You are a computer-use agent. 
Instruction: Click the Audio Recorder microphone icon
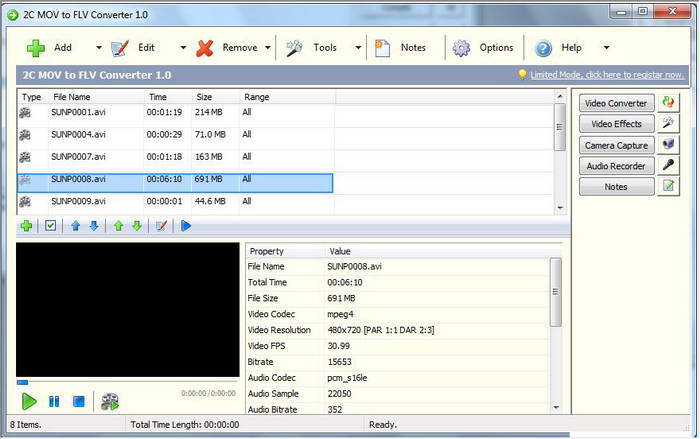(x=668, y=165)
